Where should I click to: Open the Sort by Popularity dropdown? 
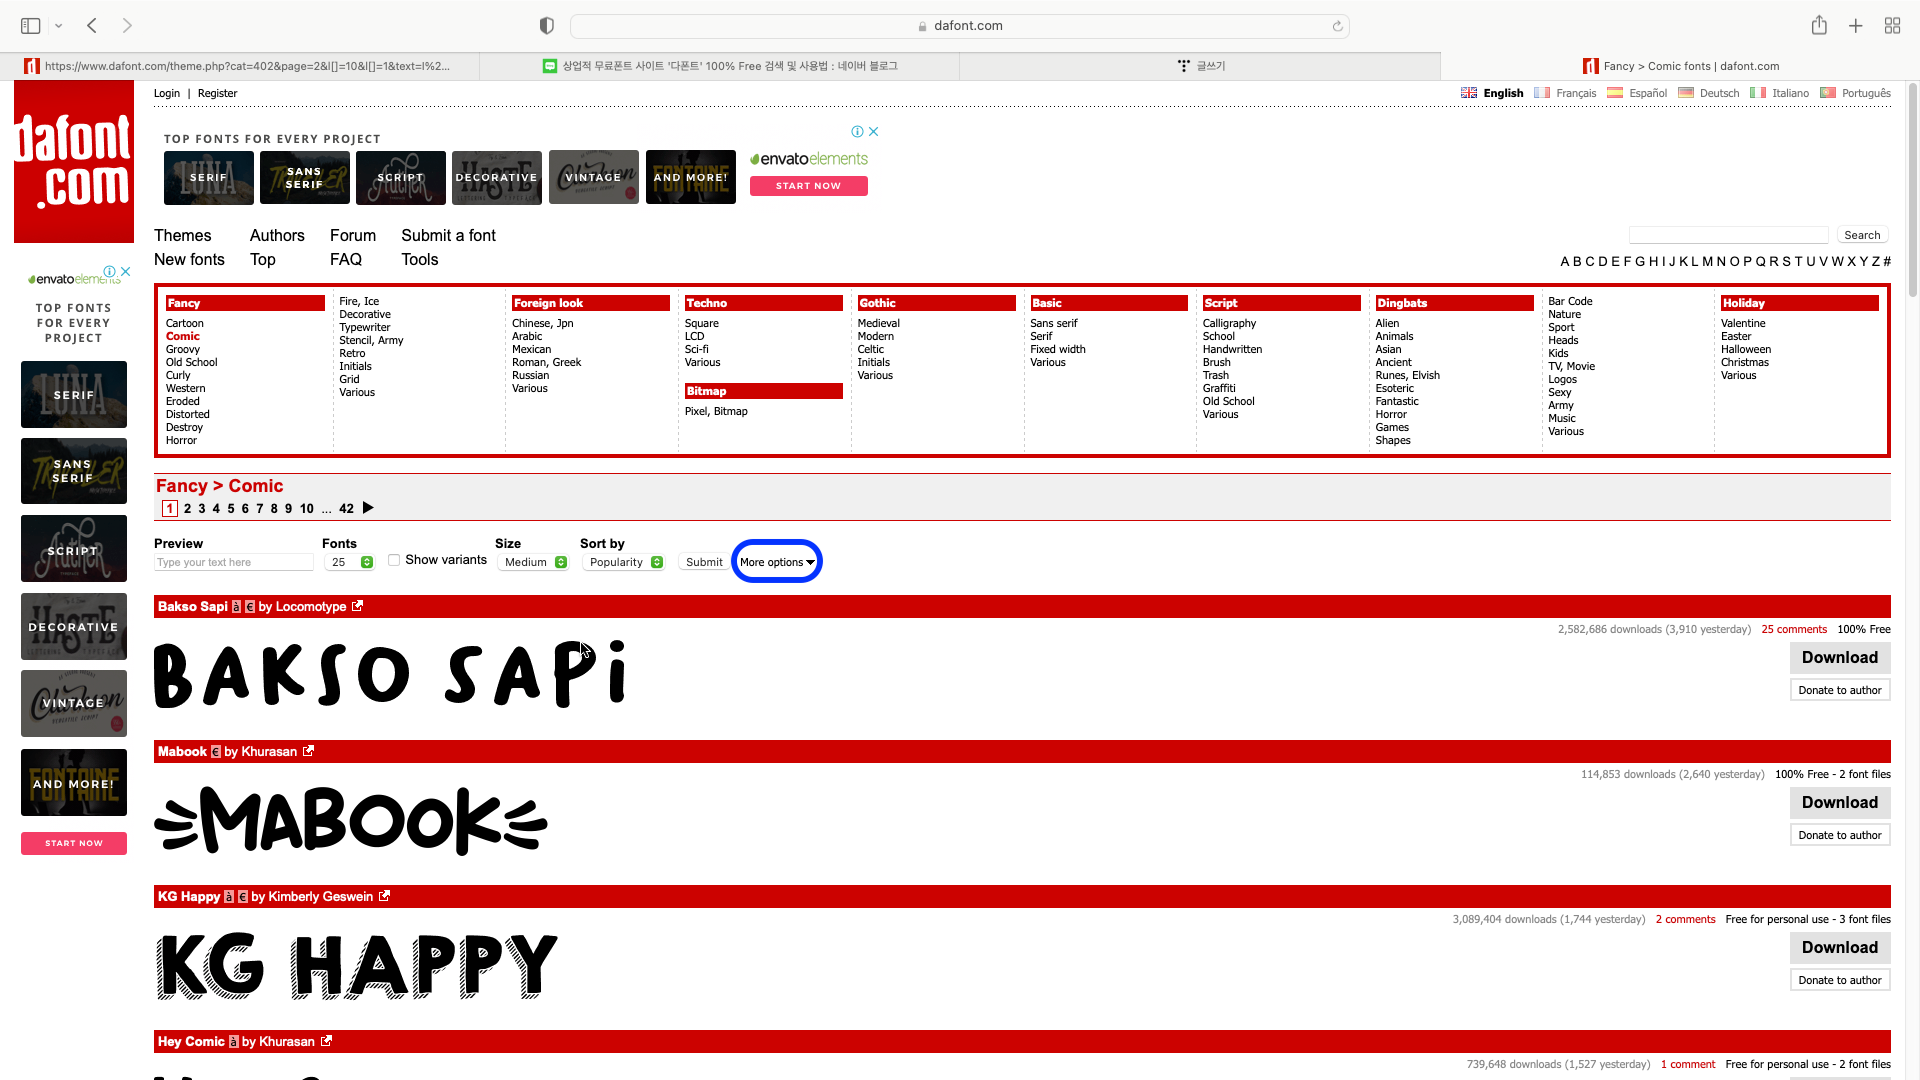click(x=625, y=562)
